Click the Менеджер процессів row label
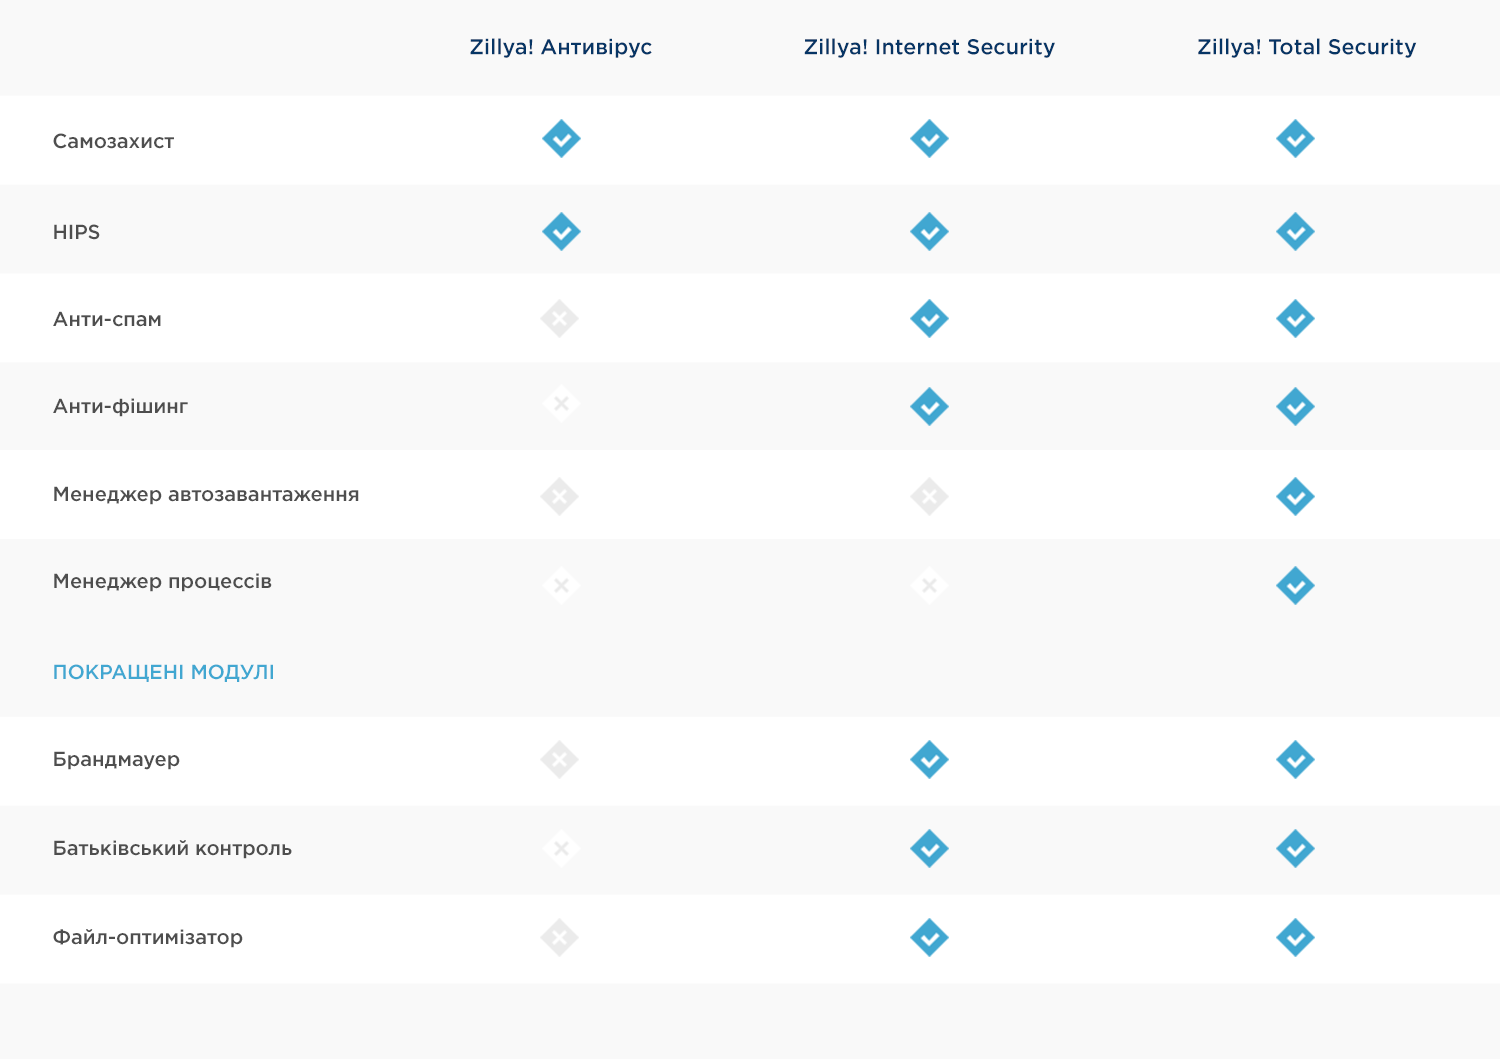1500x1059 pixels. [x=162, y=581]
